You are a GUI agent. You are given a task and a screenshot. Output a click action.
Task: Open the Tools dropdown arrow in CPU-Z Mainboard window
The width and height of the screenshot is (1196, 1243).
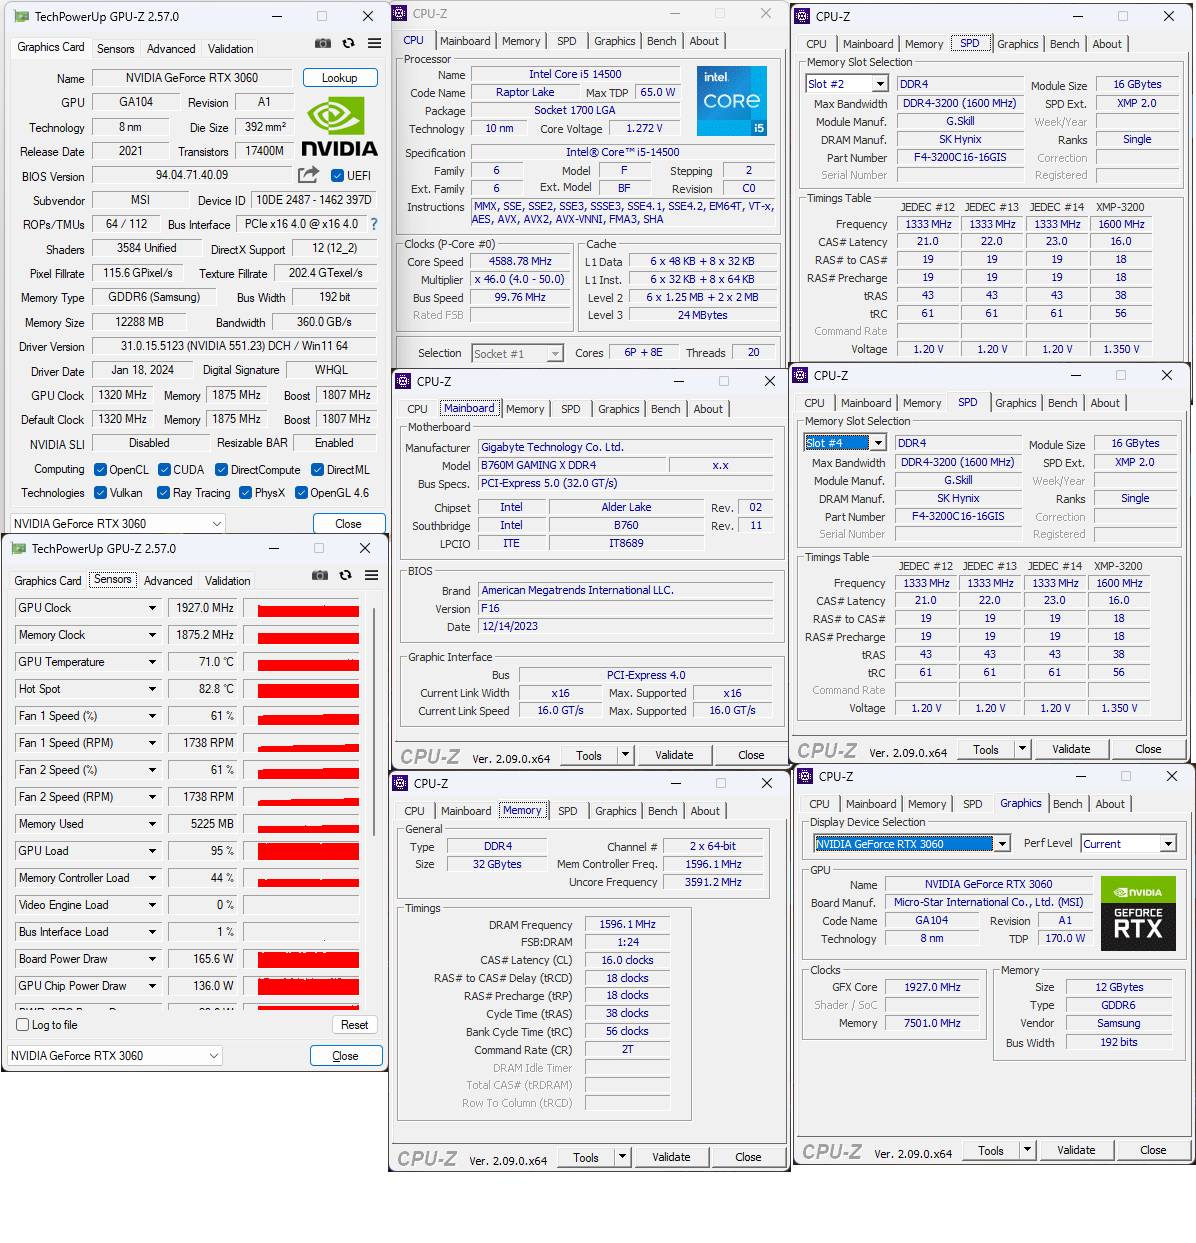point(626,755)
